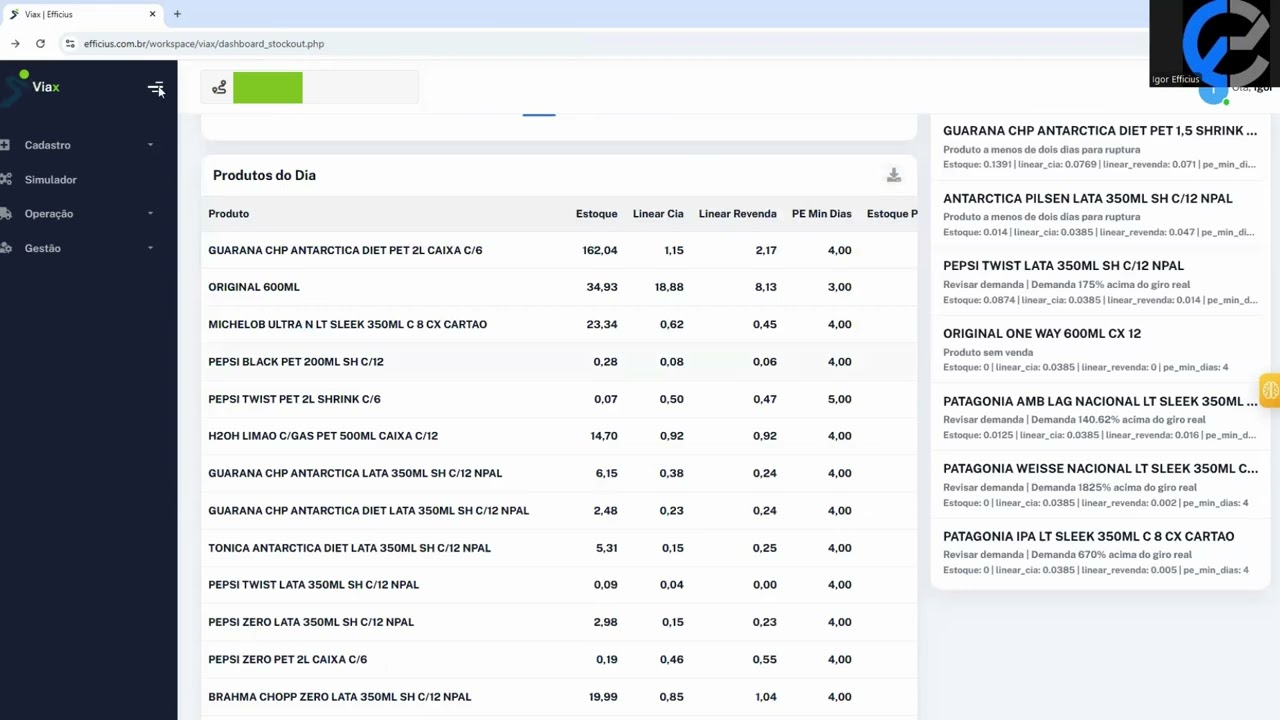
Task: Select the PEPSI BLACK PET 200ML SH C/12 row
Action: point(559,362)
